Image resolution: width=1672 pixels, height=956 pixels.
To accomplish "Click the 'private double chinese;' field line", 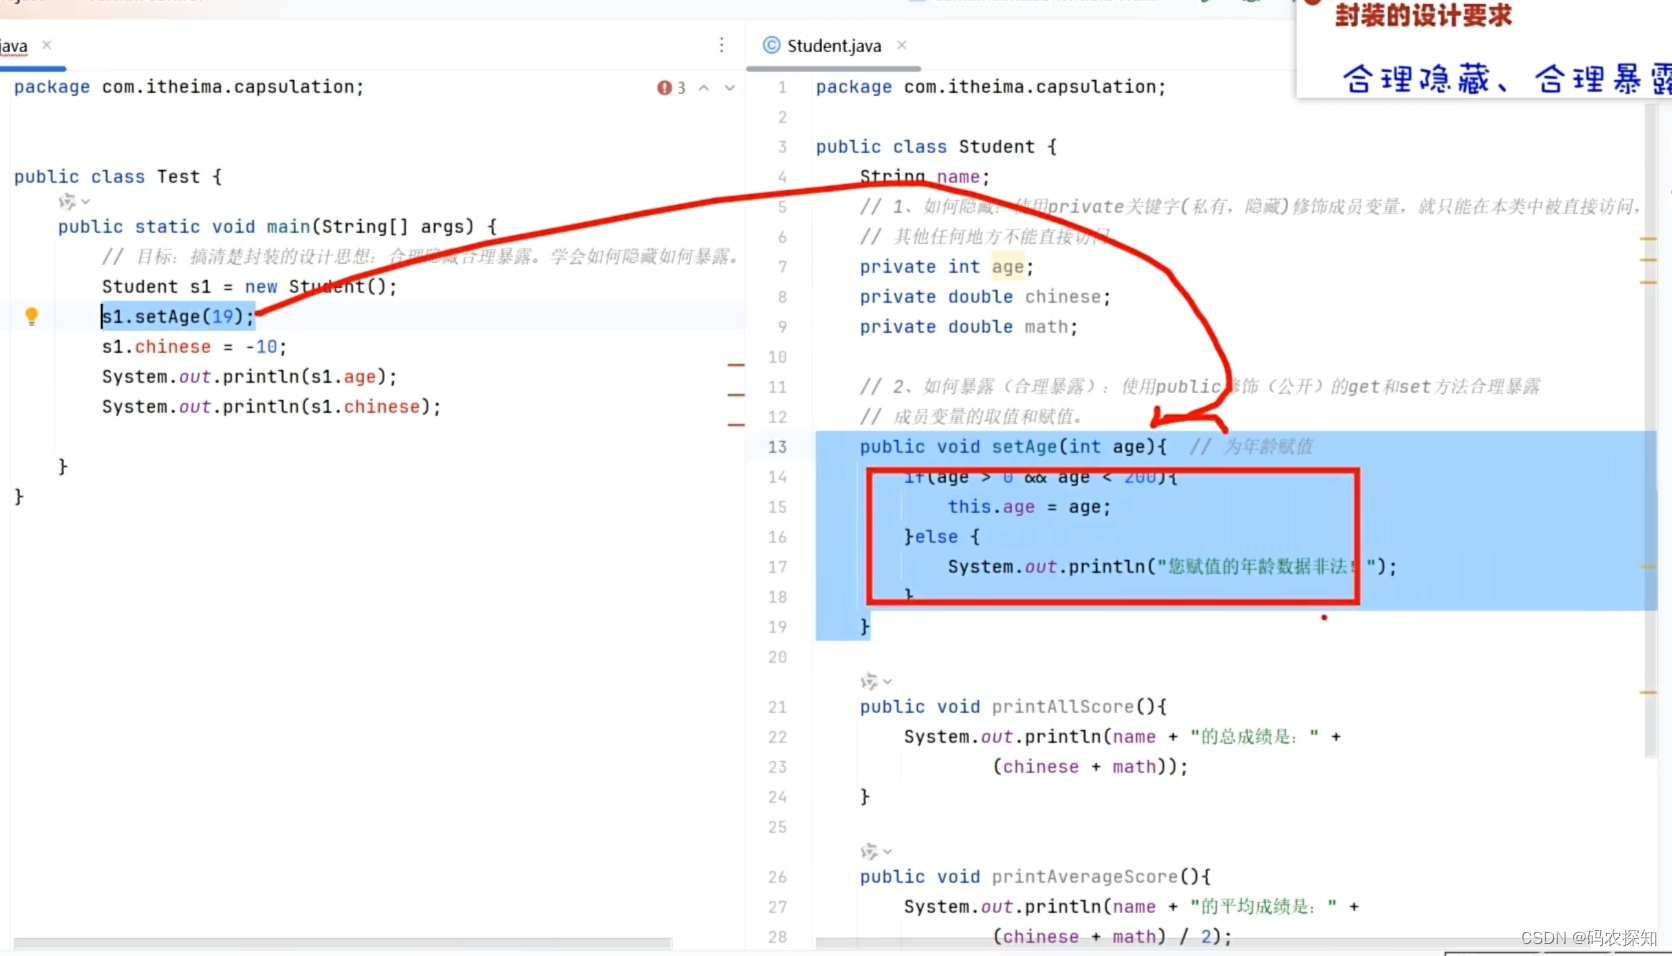I will tap(985, 297).
